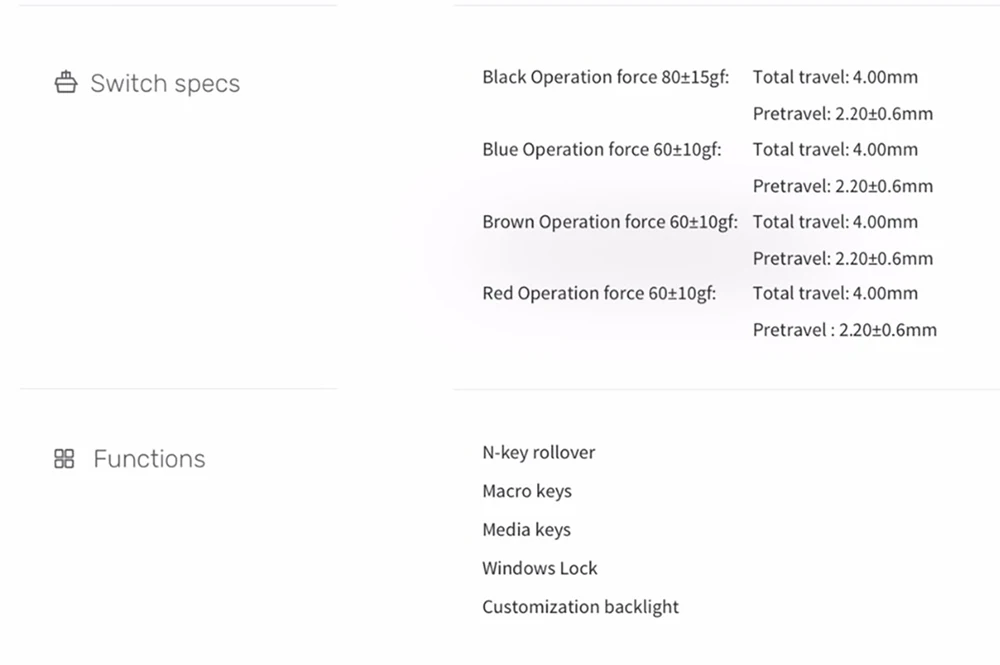The height and width of the screenshot is (665, 1000).
Task: Click the Black Operation force 80±15gf text
Action: click(605, 77)
